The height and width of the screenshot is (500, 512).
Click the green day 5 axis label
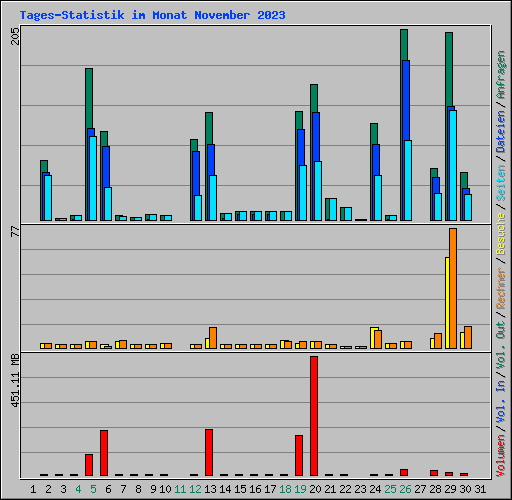click(x=93, y=489)
